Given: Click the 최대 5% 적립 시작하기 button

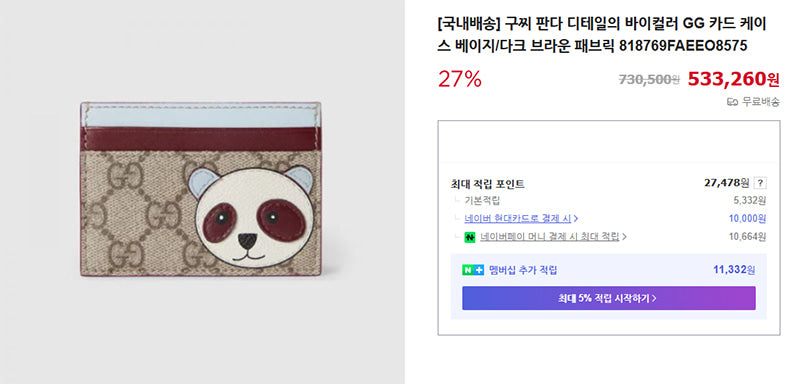Looking at the screenshot, I should [x=609, y=298].
